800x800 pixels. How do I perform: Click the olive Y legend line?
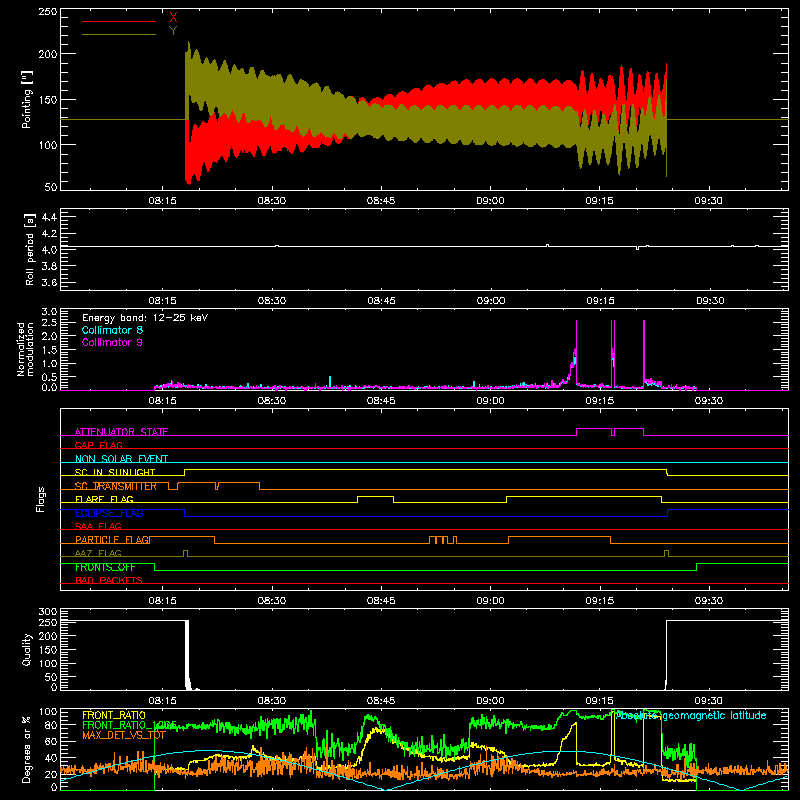tap(119, 34)
